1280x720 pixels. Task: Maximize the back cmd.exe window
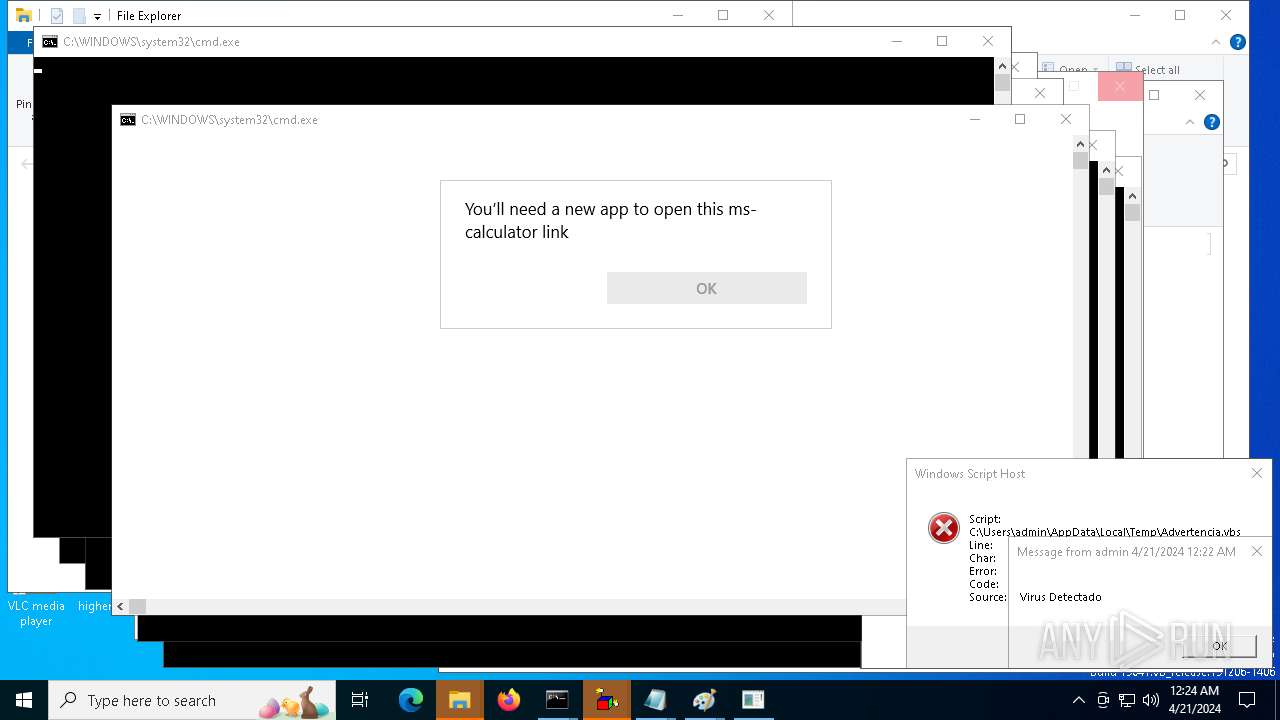tap(941, 41)
